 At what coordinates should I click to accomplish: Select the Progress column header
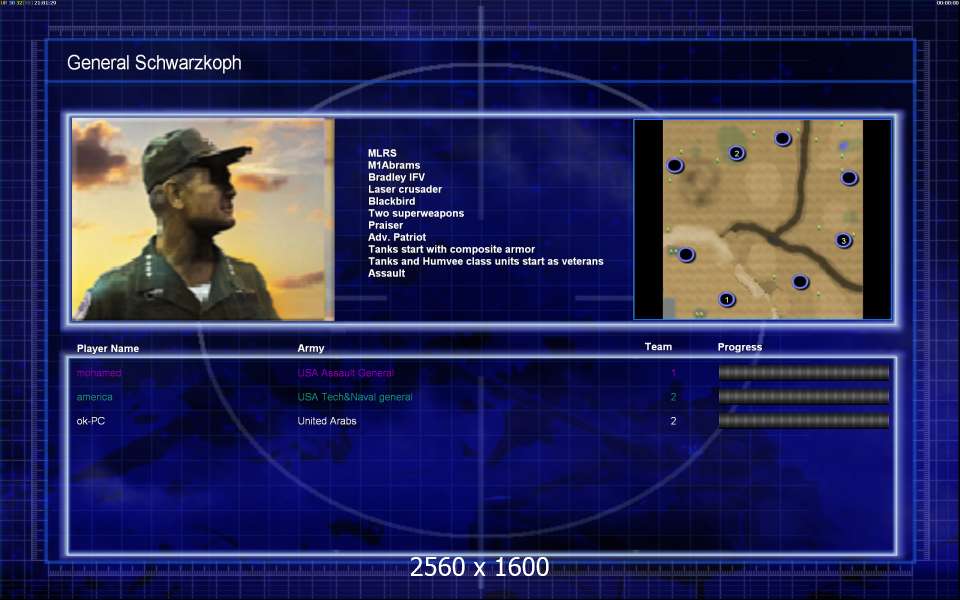739,347
